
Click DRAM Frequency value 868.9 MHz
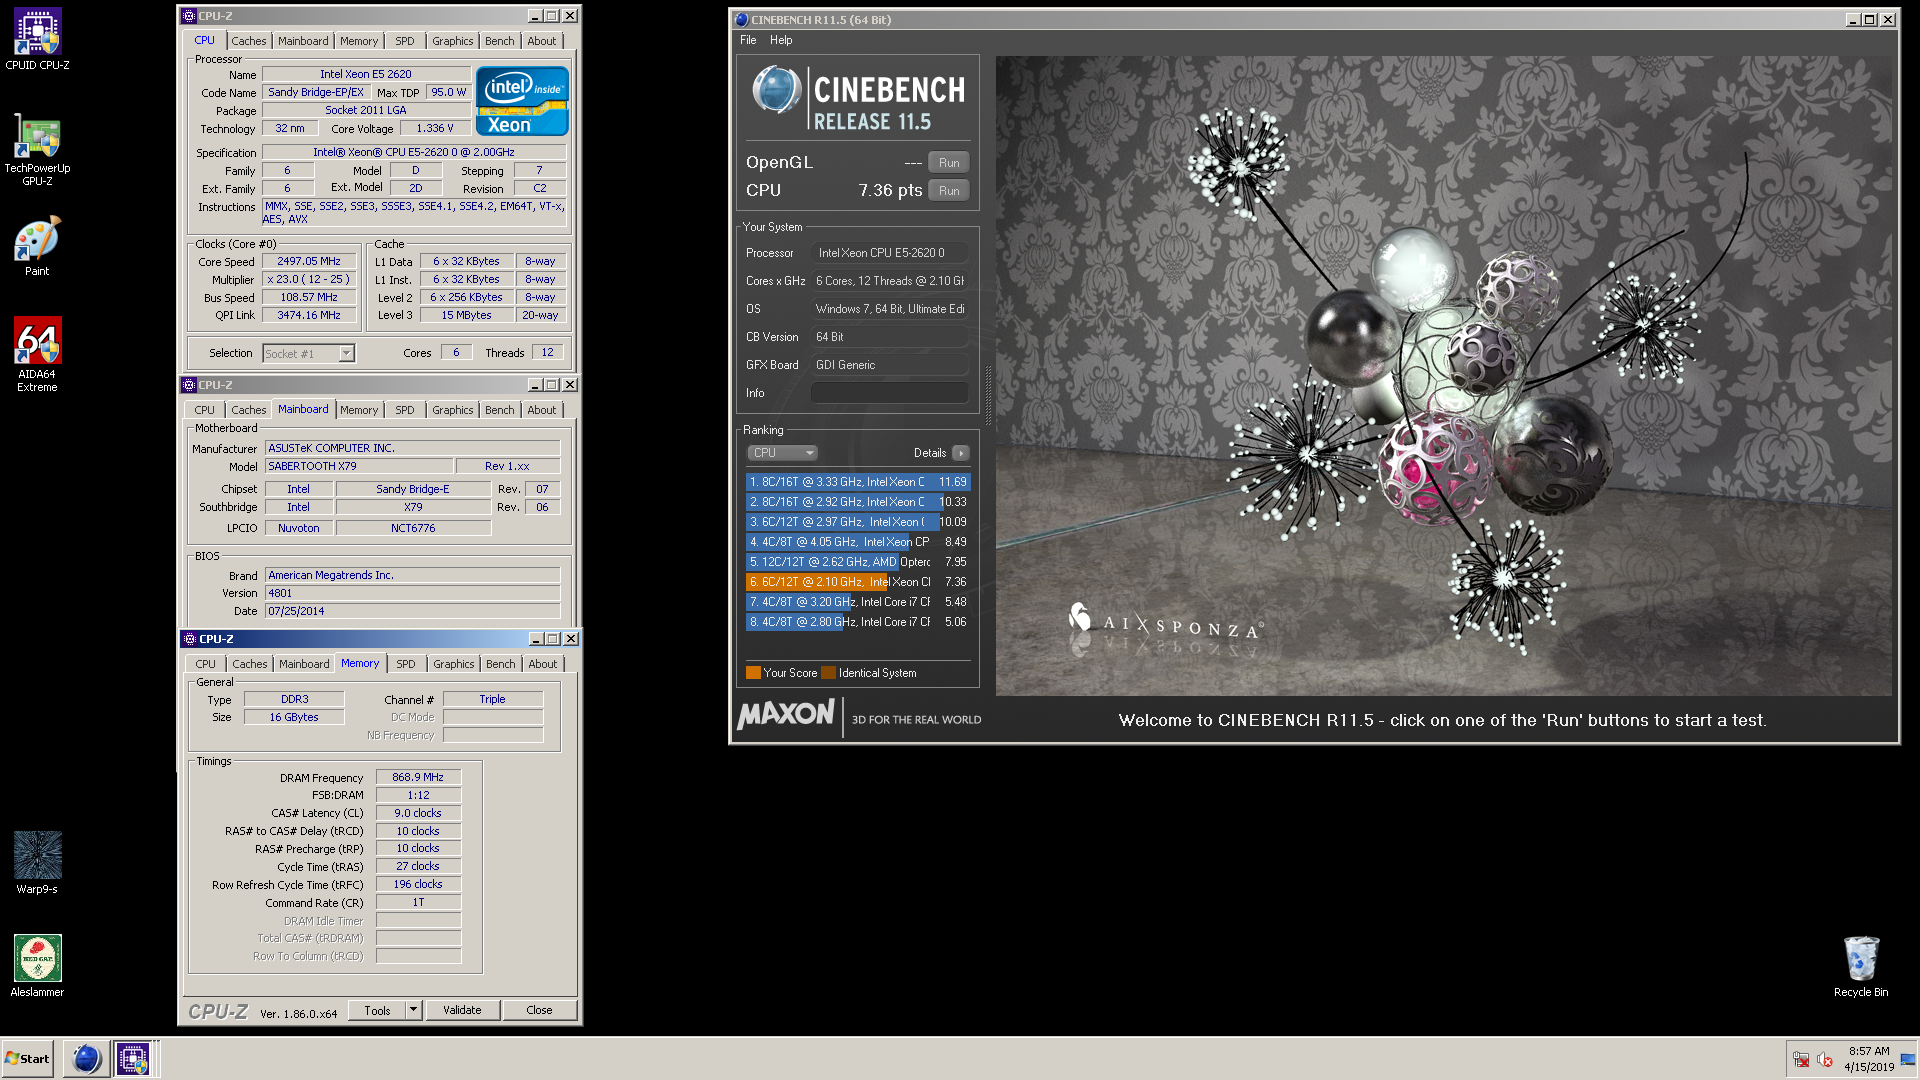click(418, 777)
